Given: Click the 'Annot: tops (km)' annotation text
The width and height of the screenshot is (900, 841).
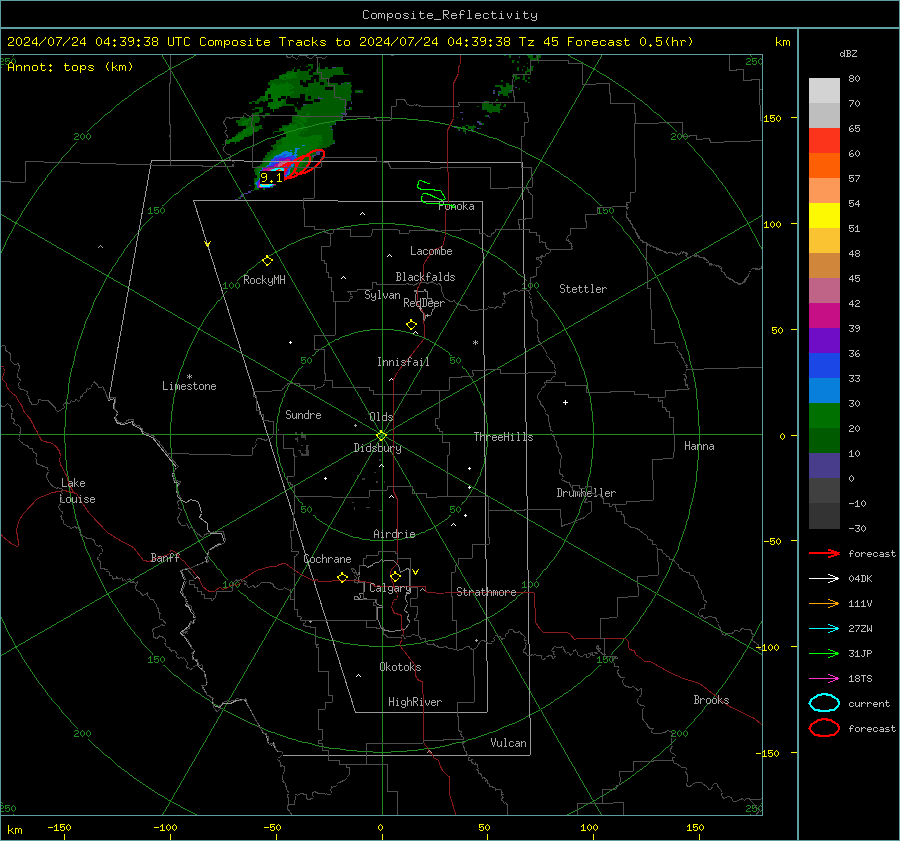Looking at the screenshot, I should [70, 67].
